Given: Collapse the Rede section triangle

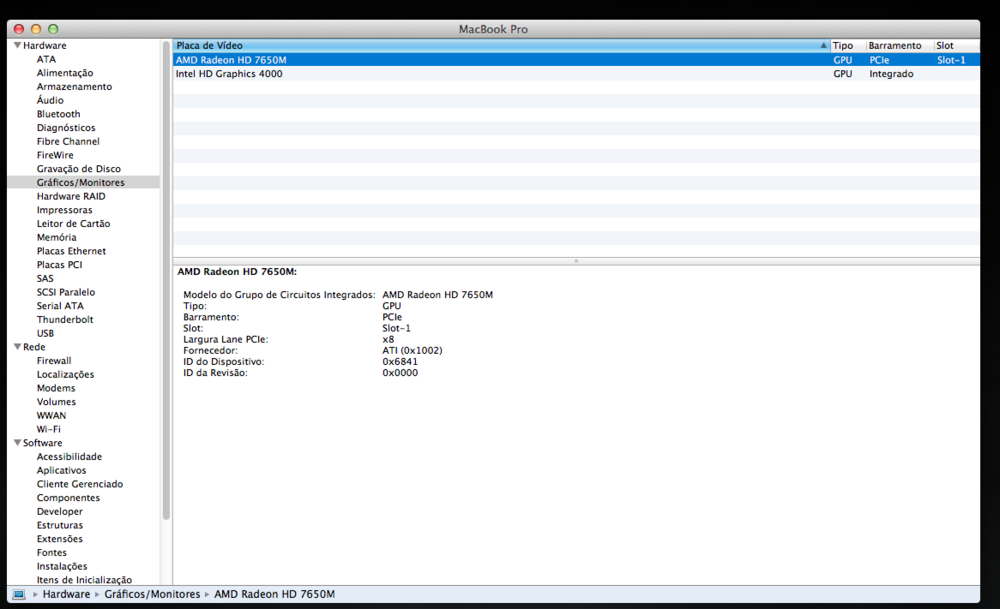Looking at the screenshot, I should (x=17, y=347).
